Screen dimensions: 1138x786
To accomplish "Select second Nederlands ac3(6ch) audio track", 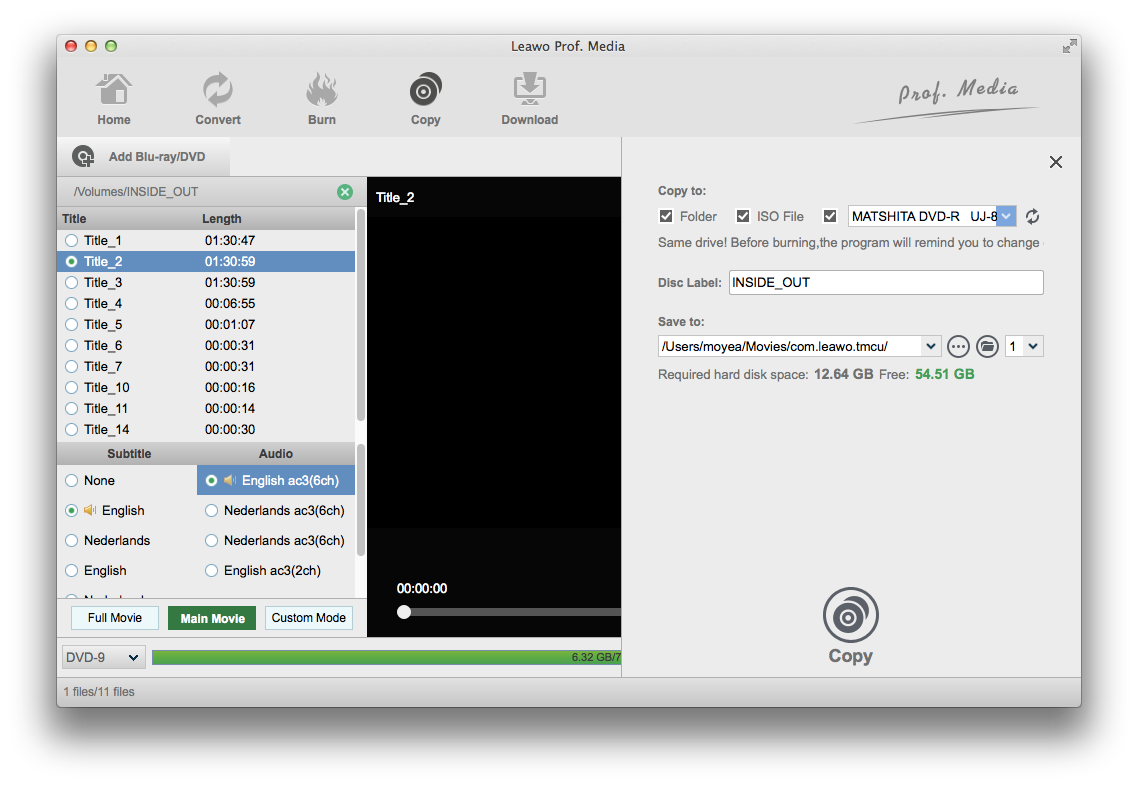I will (x=211, y=541).
